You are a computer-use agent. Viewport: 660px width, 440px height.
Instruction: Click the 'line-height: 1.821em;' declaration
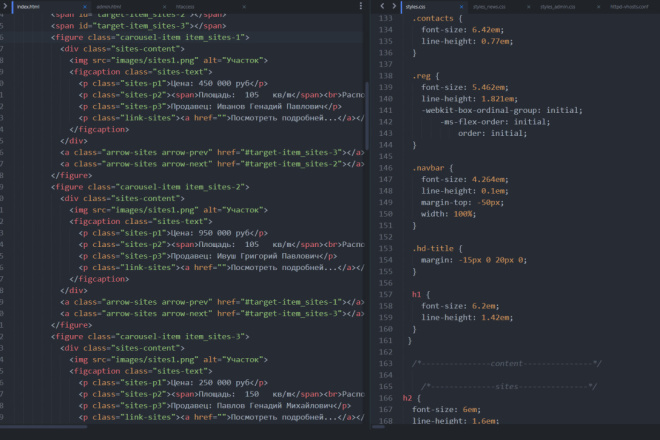tap(469, 99)
